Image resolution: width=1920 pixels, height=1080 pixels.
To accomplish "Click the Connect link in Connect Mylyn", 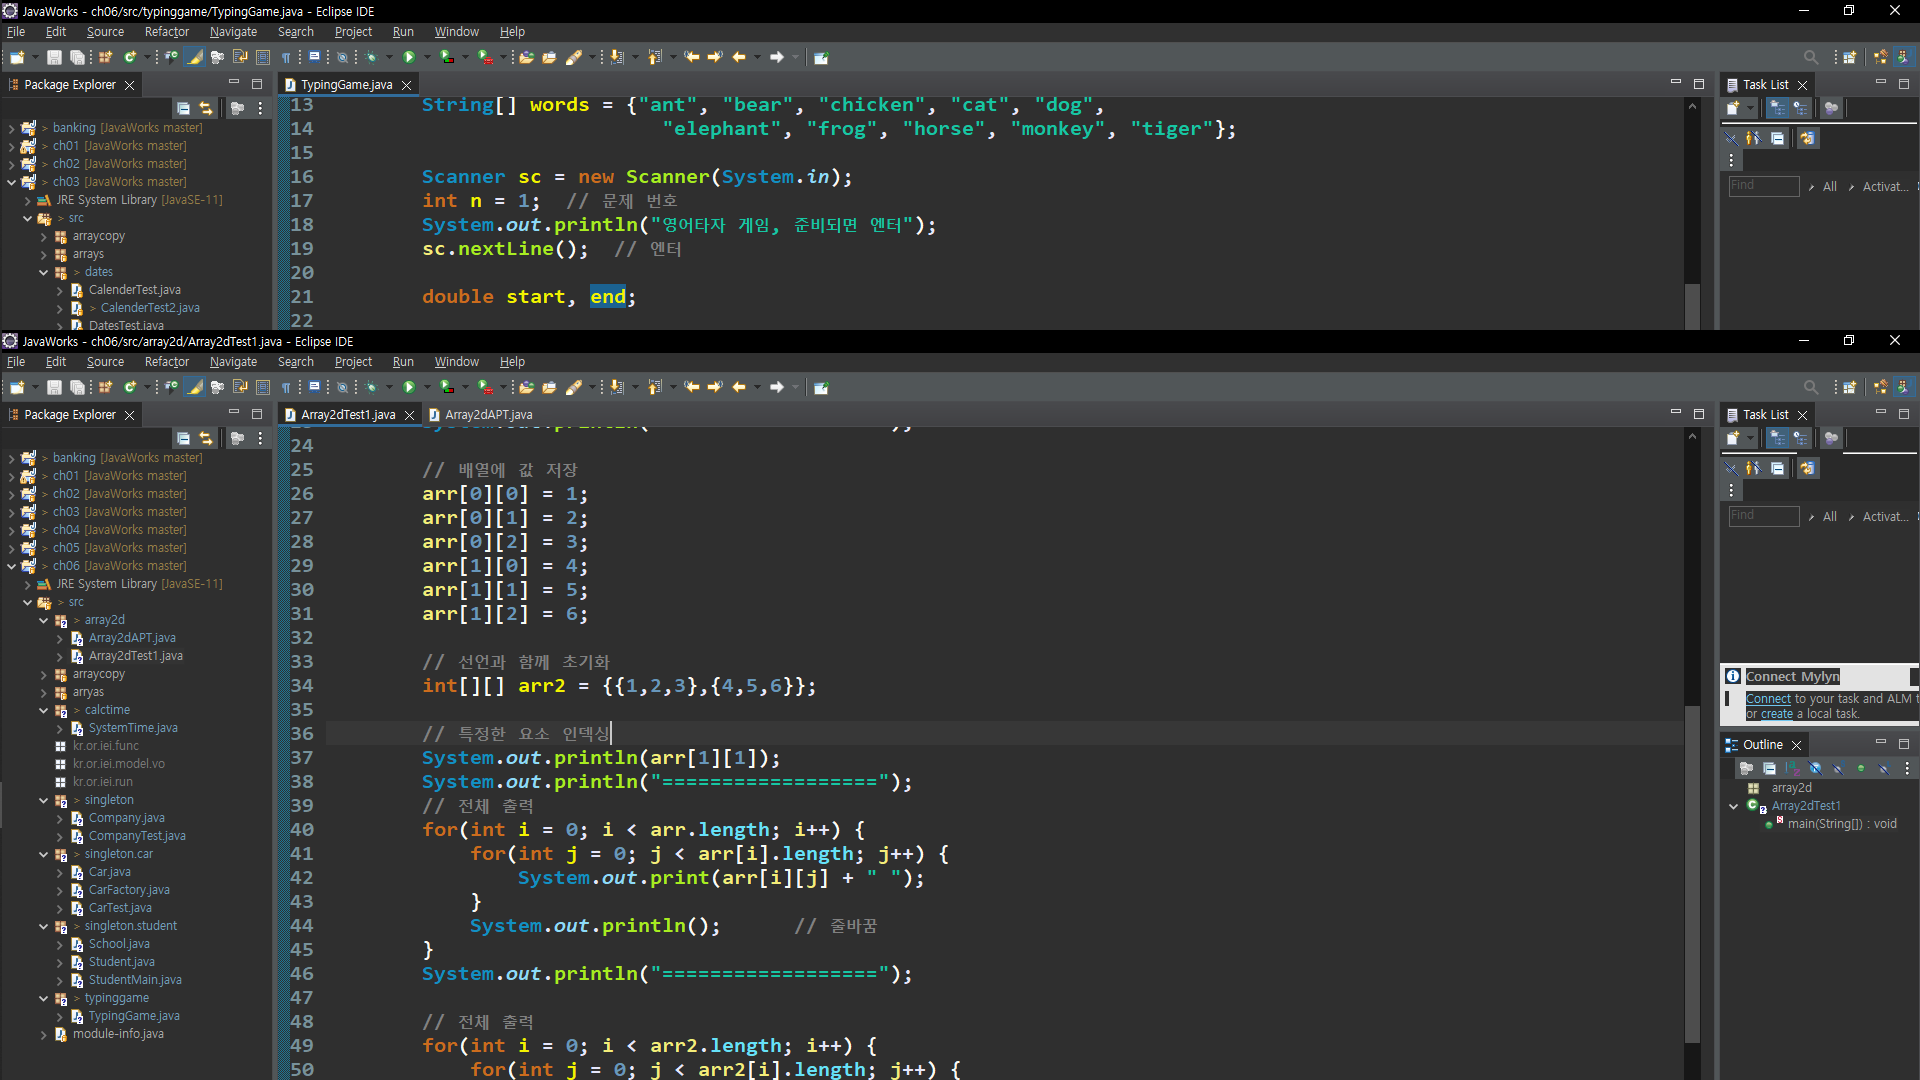I will pyautogui.click(x=1767, y=699).
